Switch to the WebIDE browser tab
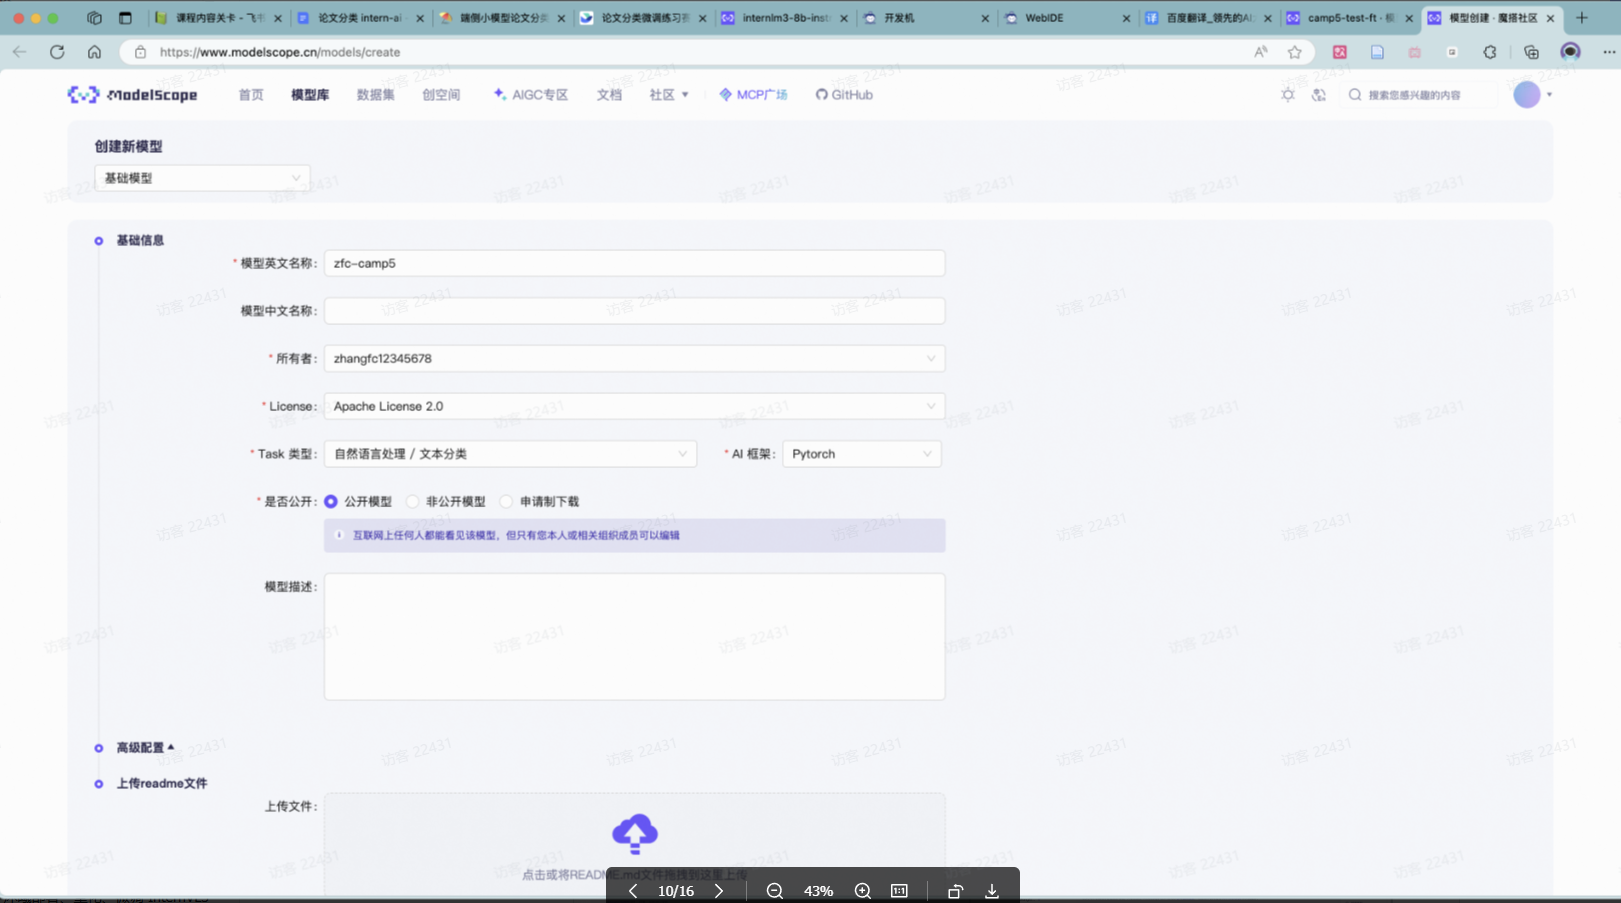This screenshot has width=1621, height=903. tap(1066, 18)
